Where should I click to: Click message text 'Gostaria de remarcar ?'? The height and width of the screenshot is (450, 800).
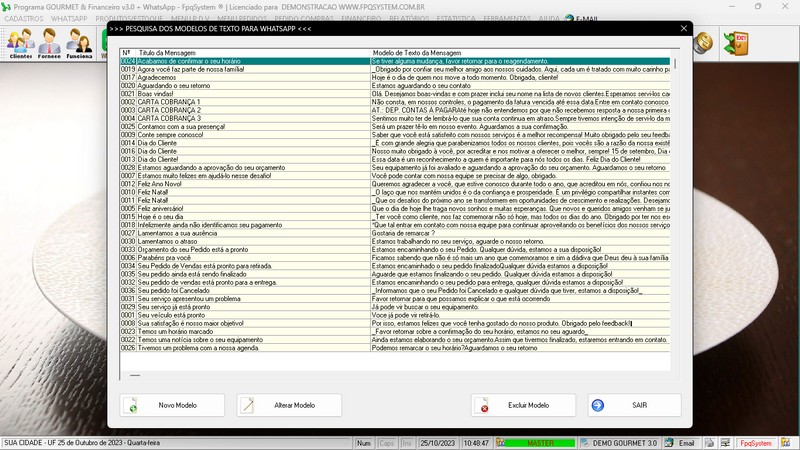(x=404, y=233)
